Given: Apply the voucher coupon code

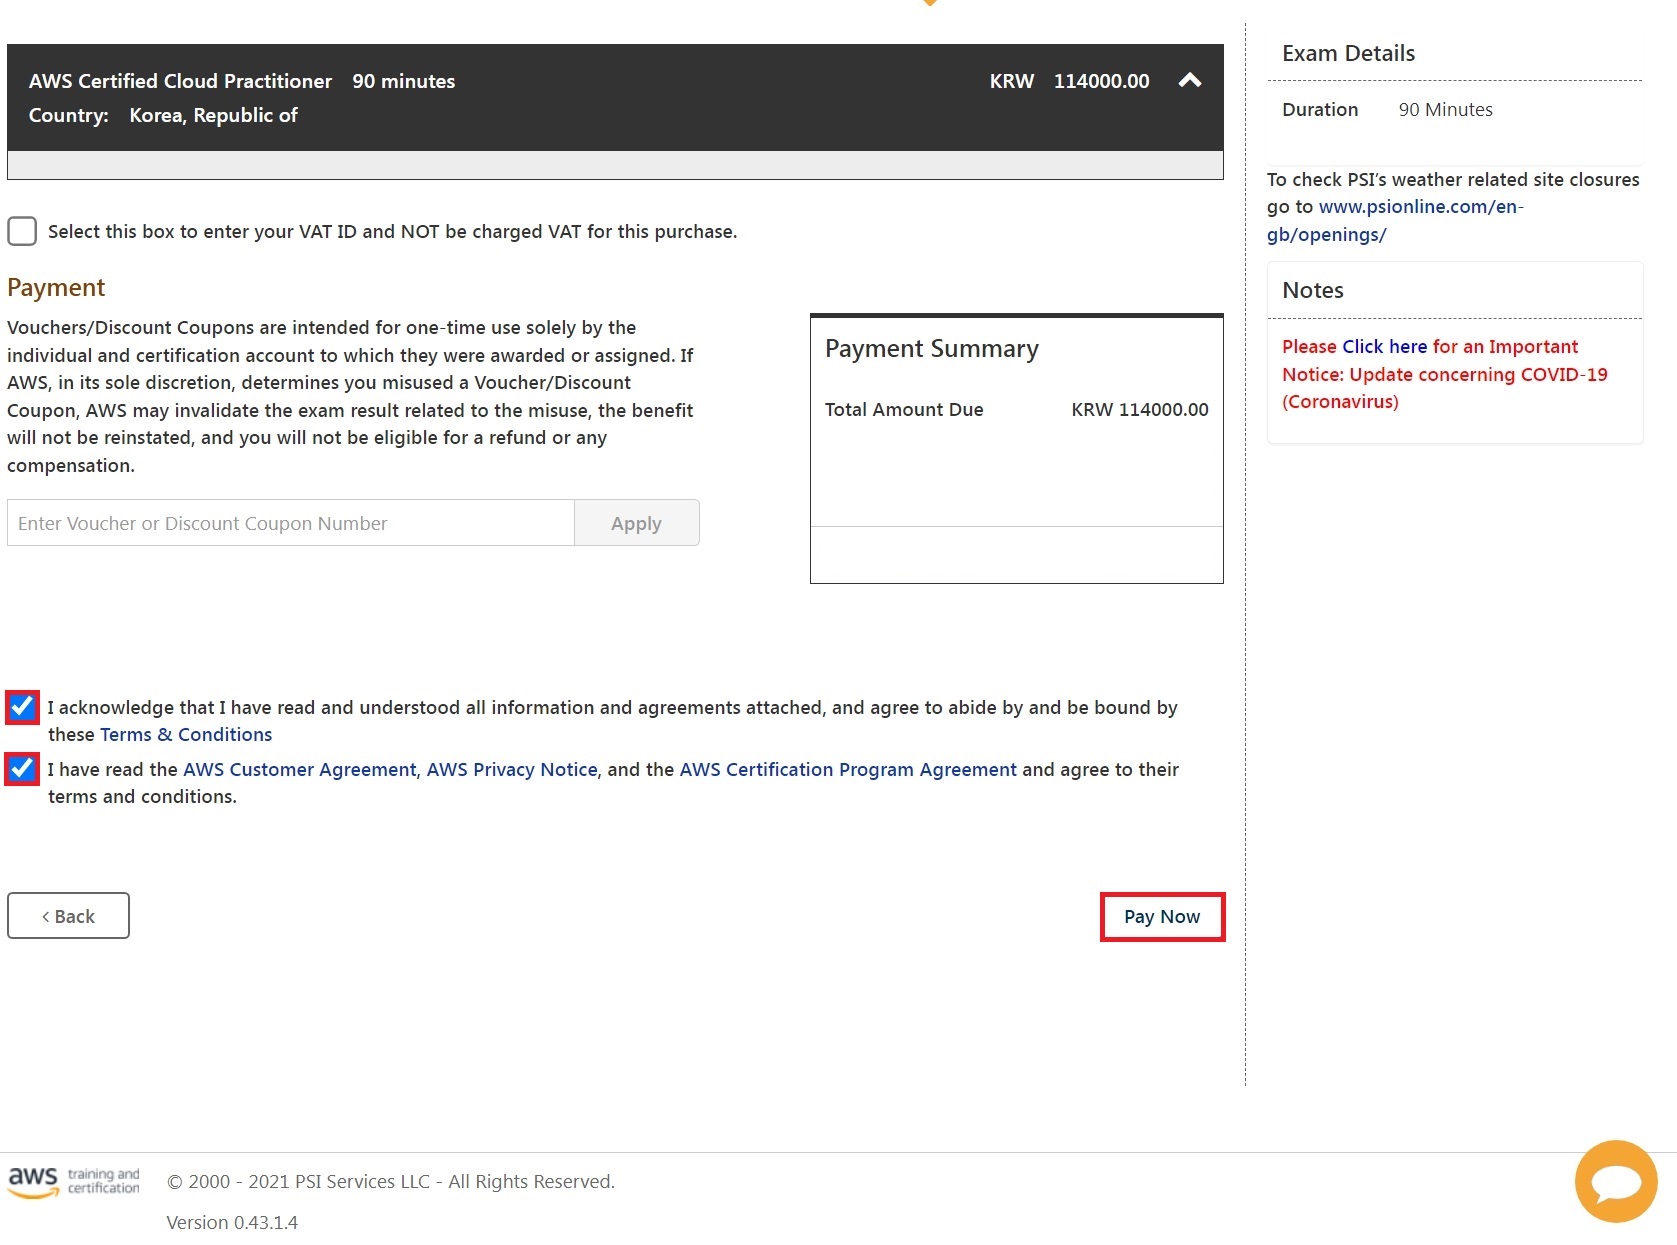Looking at the screenshot, I should (x=637, y=523).
